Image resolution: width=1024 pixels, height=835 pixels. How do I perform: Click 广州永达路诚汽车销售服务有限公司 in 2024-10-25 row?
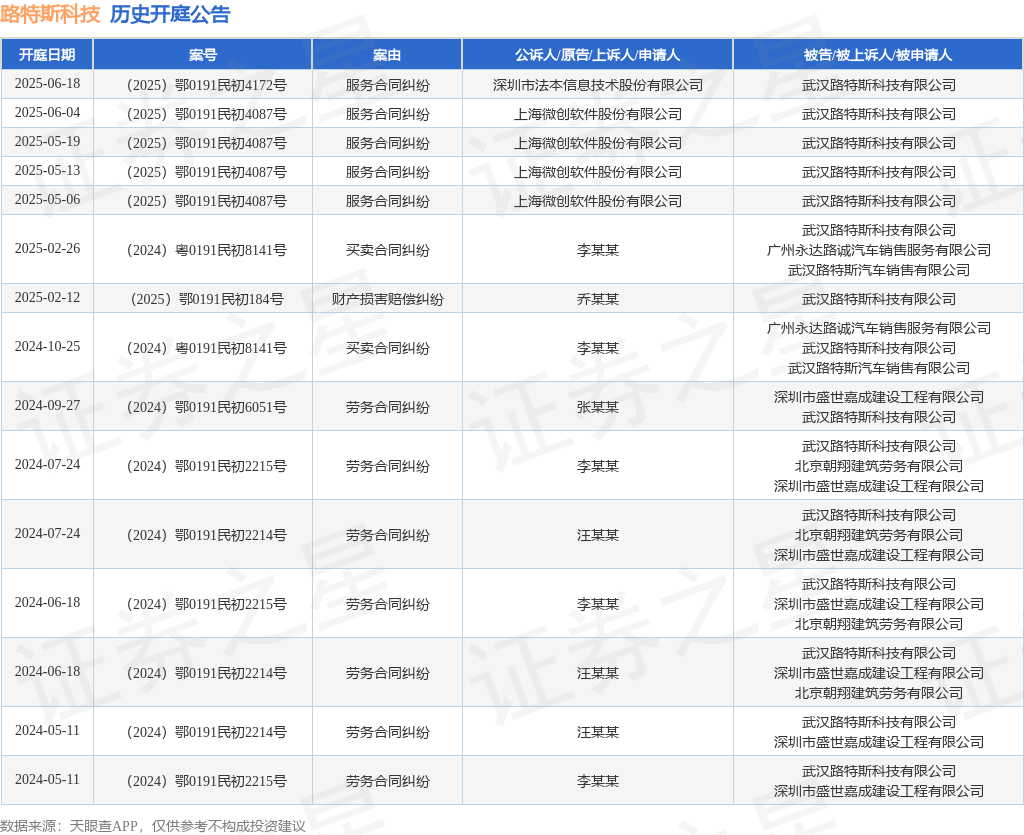click(x=878, y=328)
